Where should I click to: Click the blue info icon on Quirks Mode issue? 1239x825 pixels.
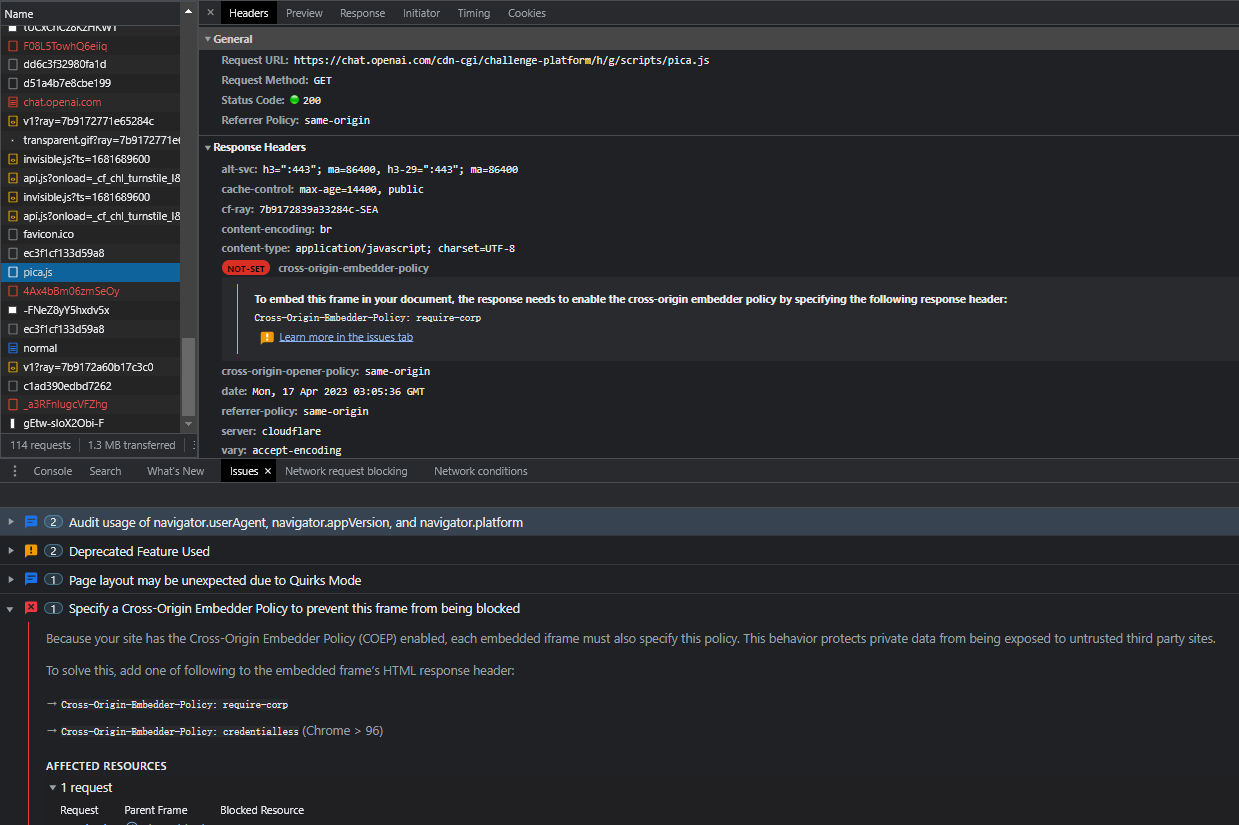click(31, 580)
